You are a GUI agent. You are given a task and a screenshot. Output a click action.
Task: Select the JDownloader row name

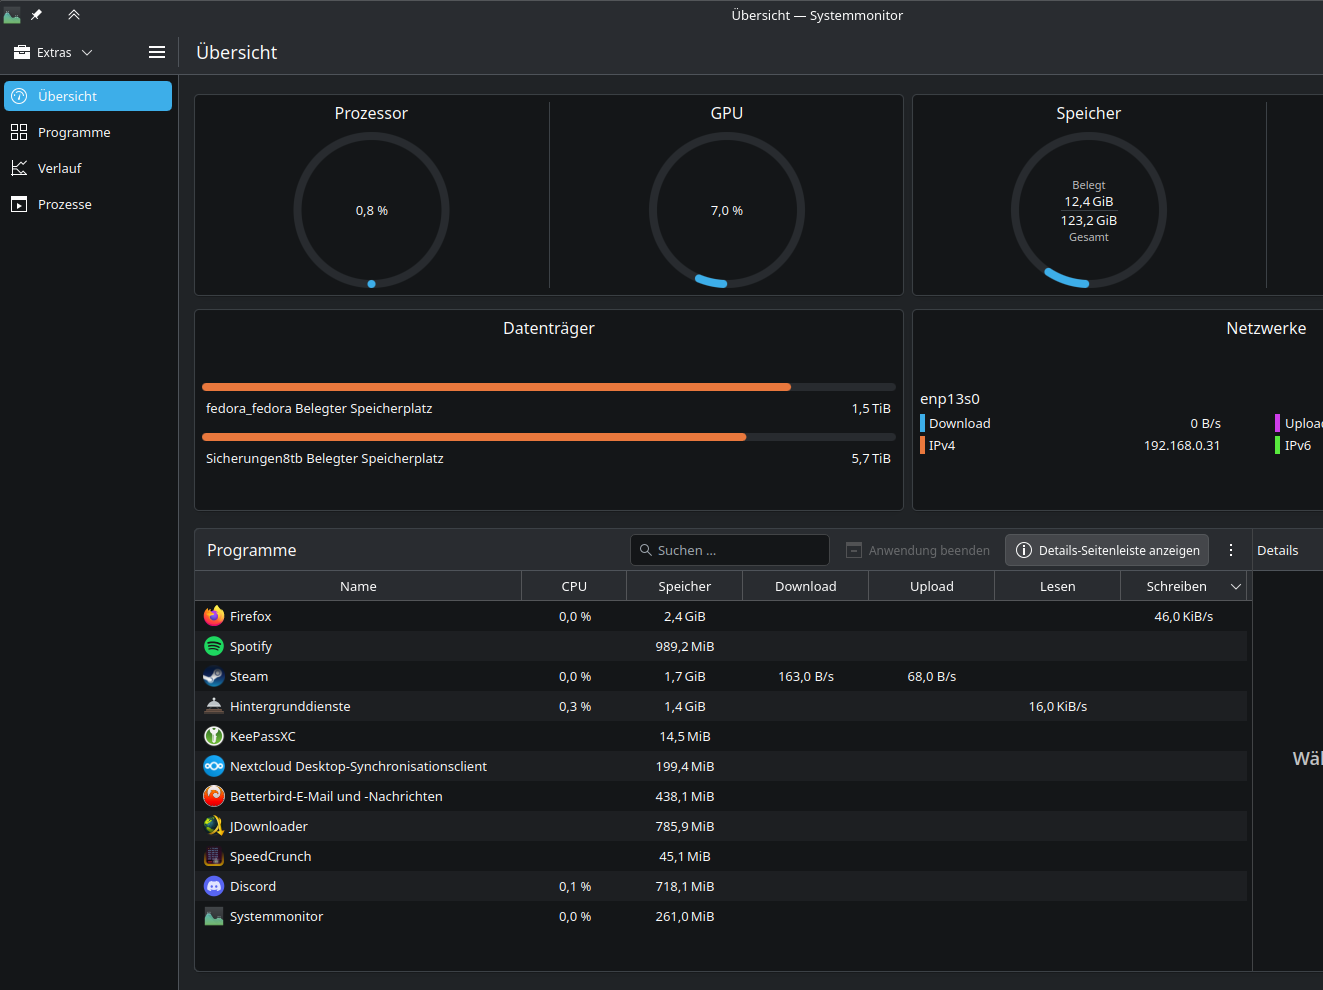tap(269, 826)
